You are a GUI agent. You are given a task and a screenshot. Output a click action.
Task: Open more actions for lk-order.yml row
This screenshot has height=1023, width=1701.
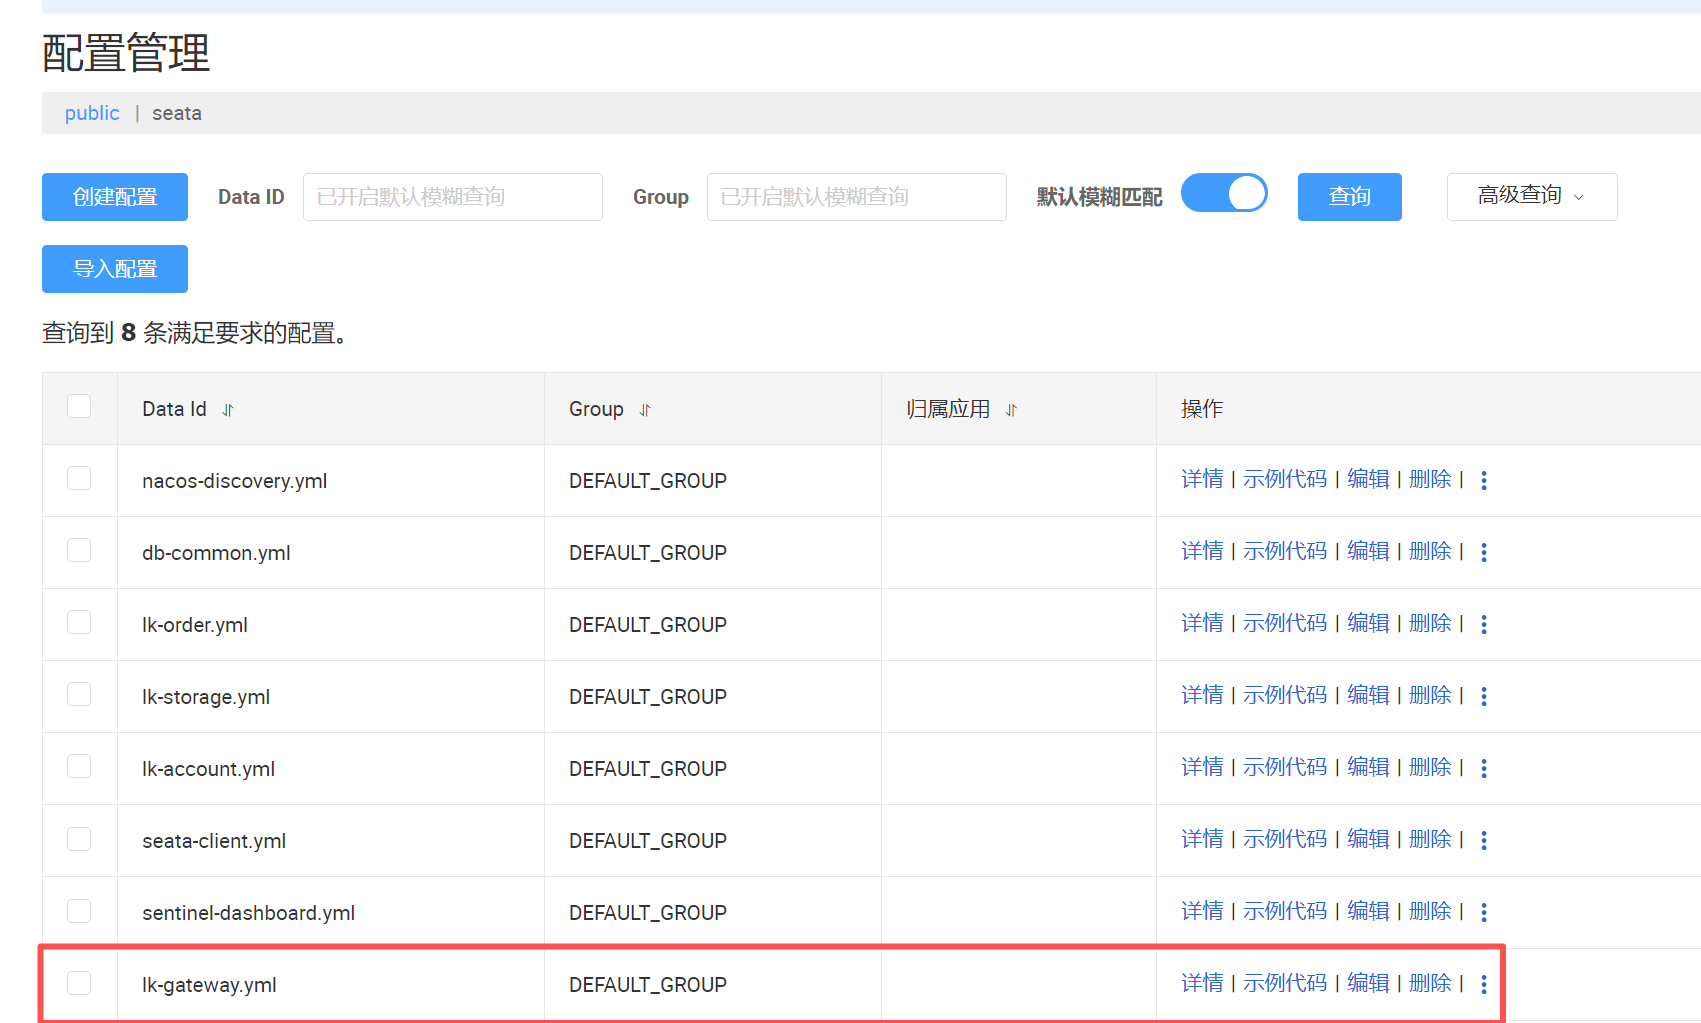tap(1484, 624)
